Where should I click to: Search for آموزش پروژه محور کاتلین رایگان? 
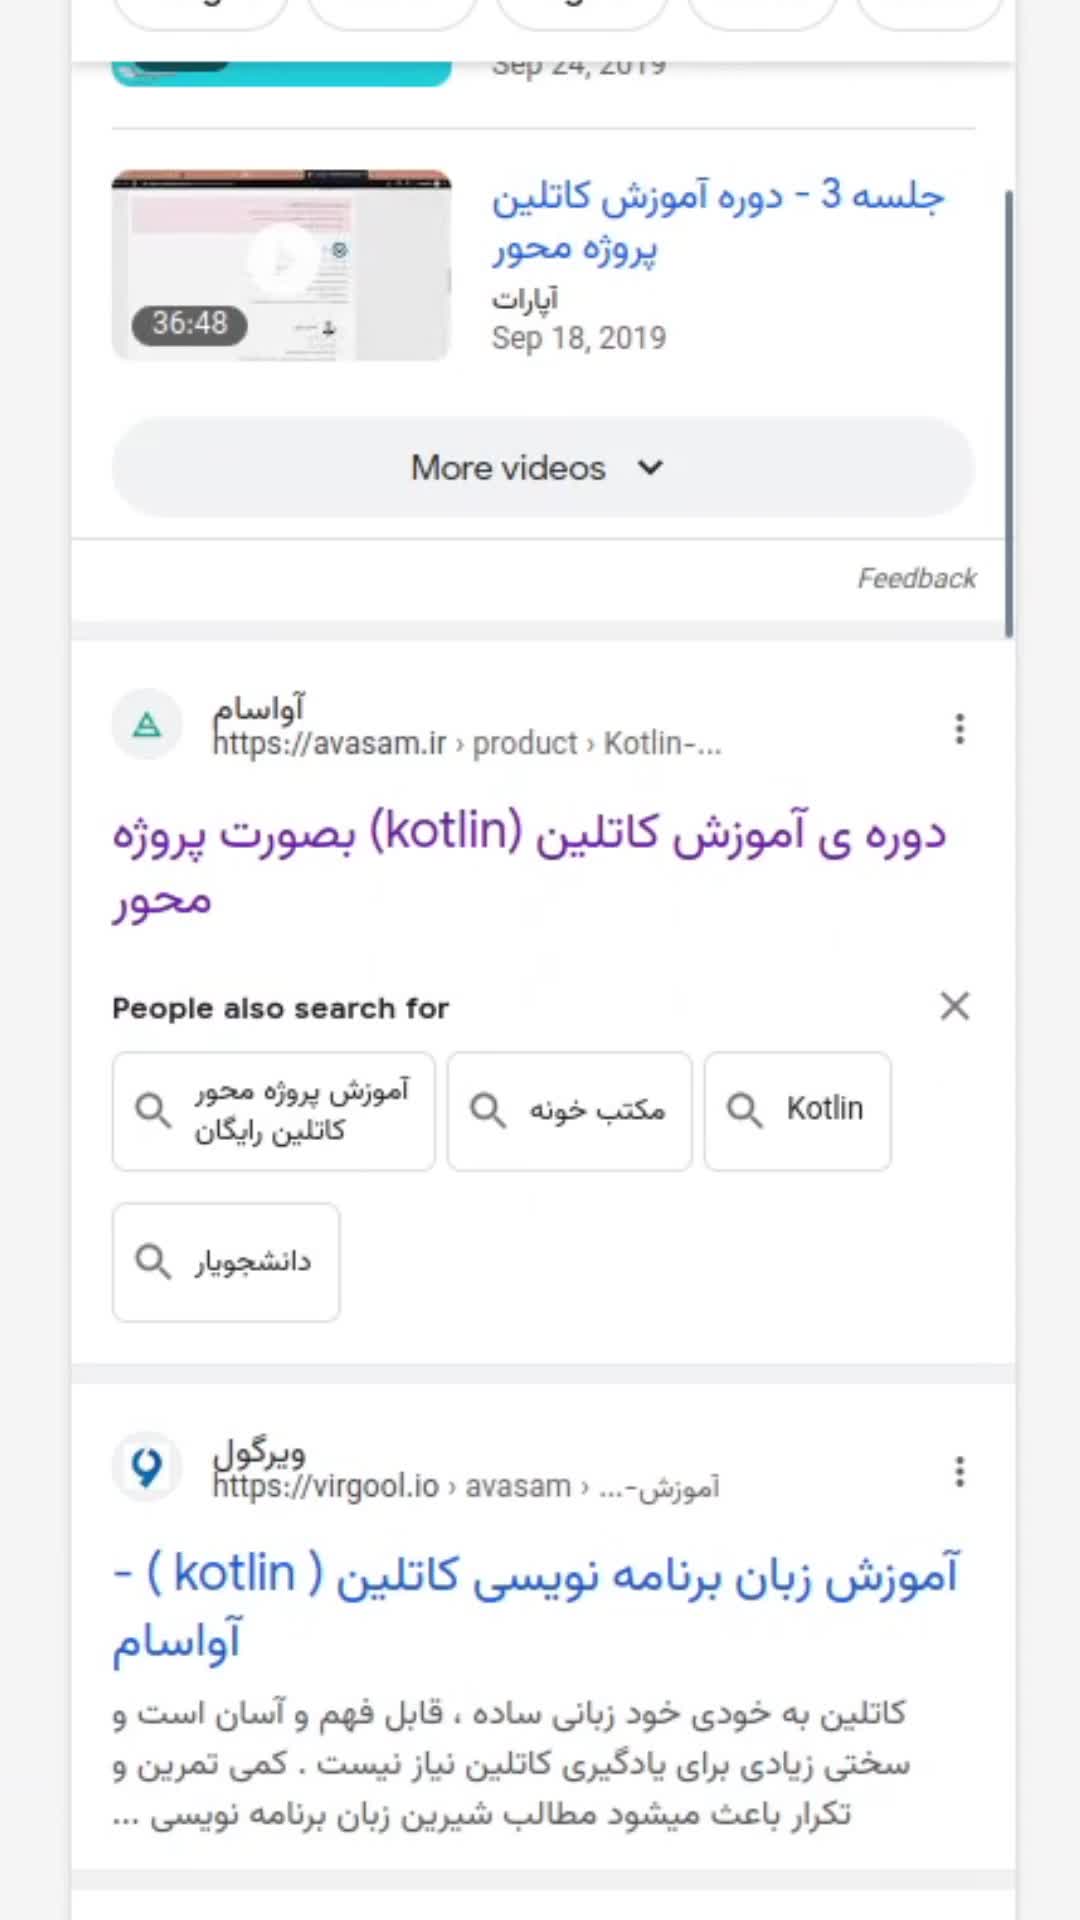click(300, 1110)
